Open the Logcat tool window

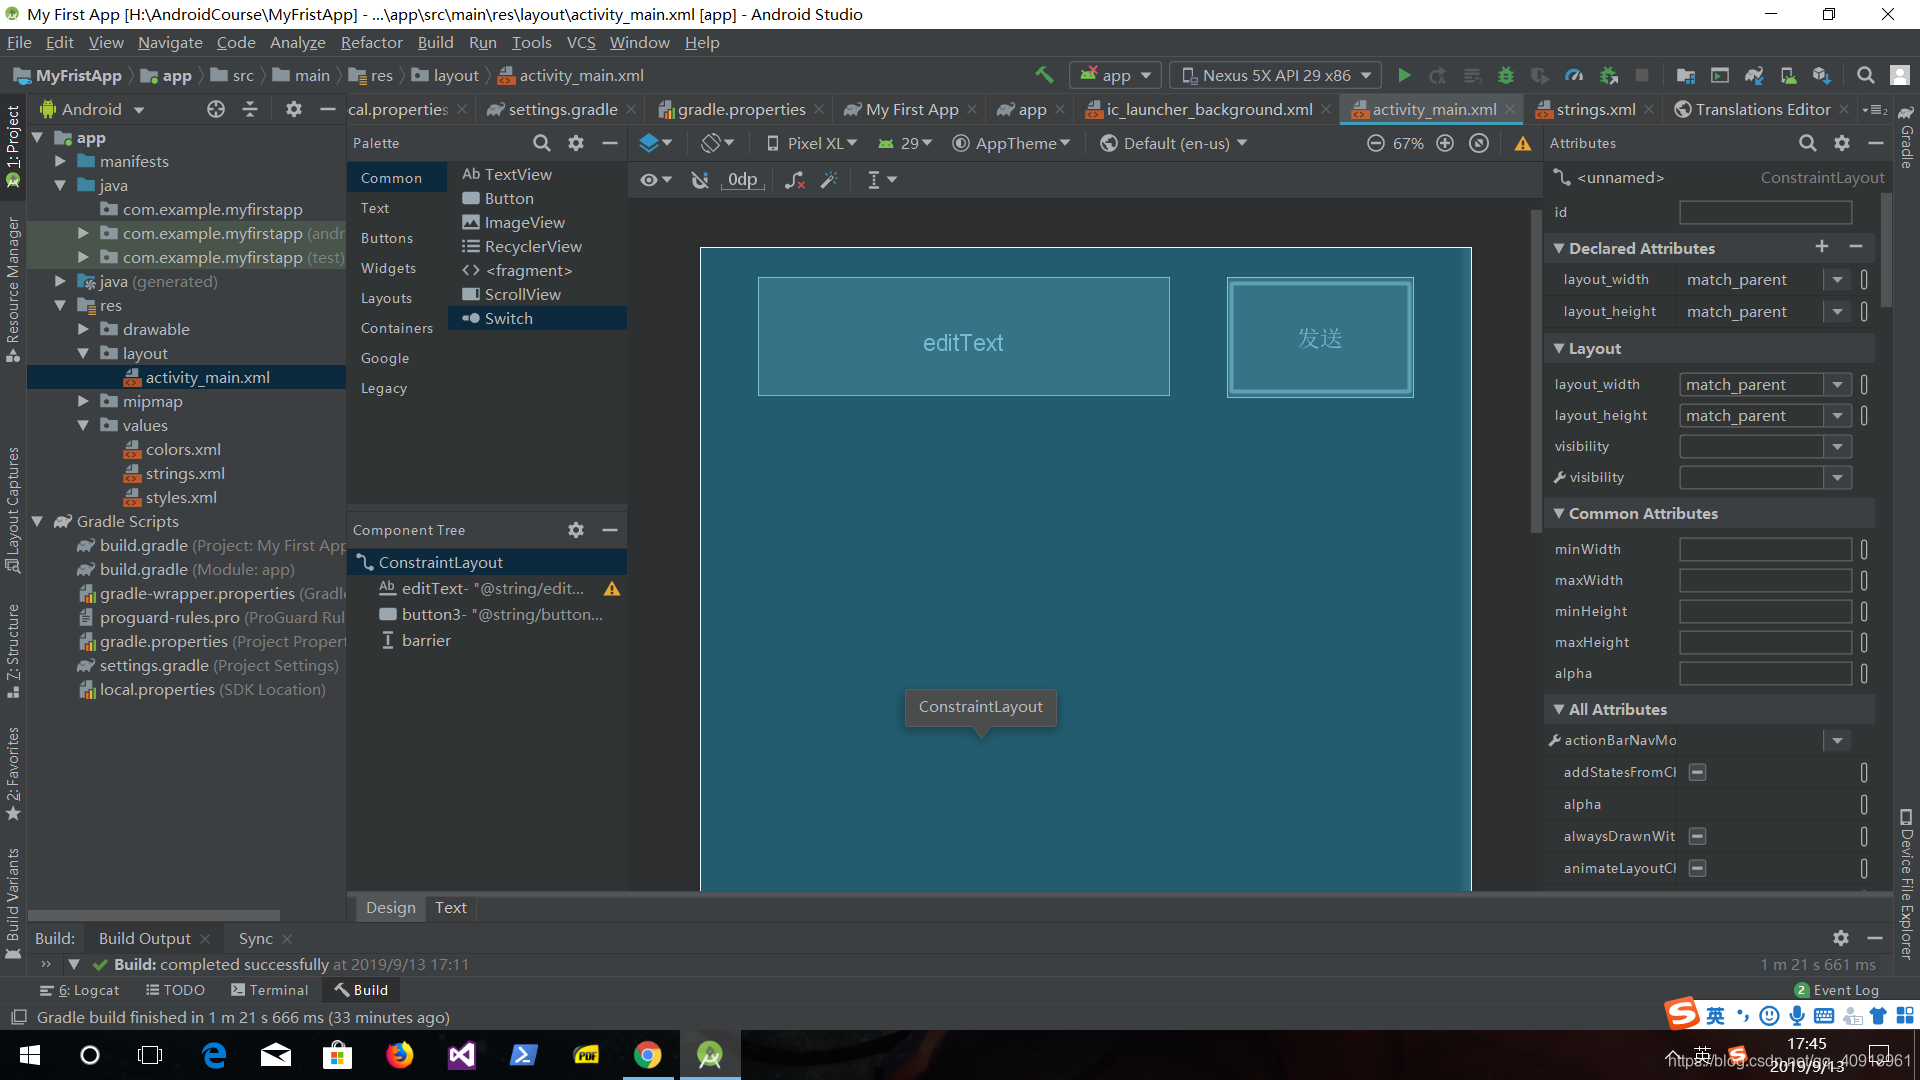click(x=81, y=990)
